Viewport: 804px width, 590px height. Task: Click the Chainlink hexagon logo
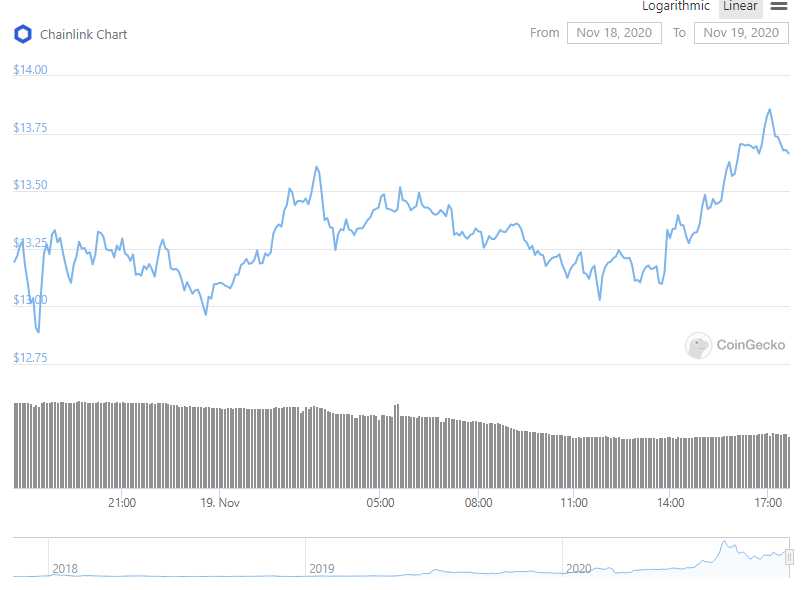click(x=22, y=34)
